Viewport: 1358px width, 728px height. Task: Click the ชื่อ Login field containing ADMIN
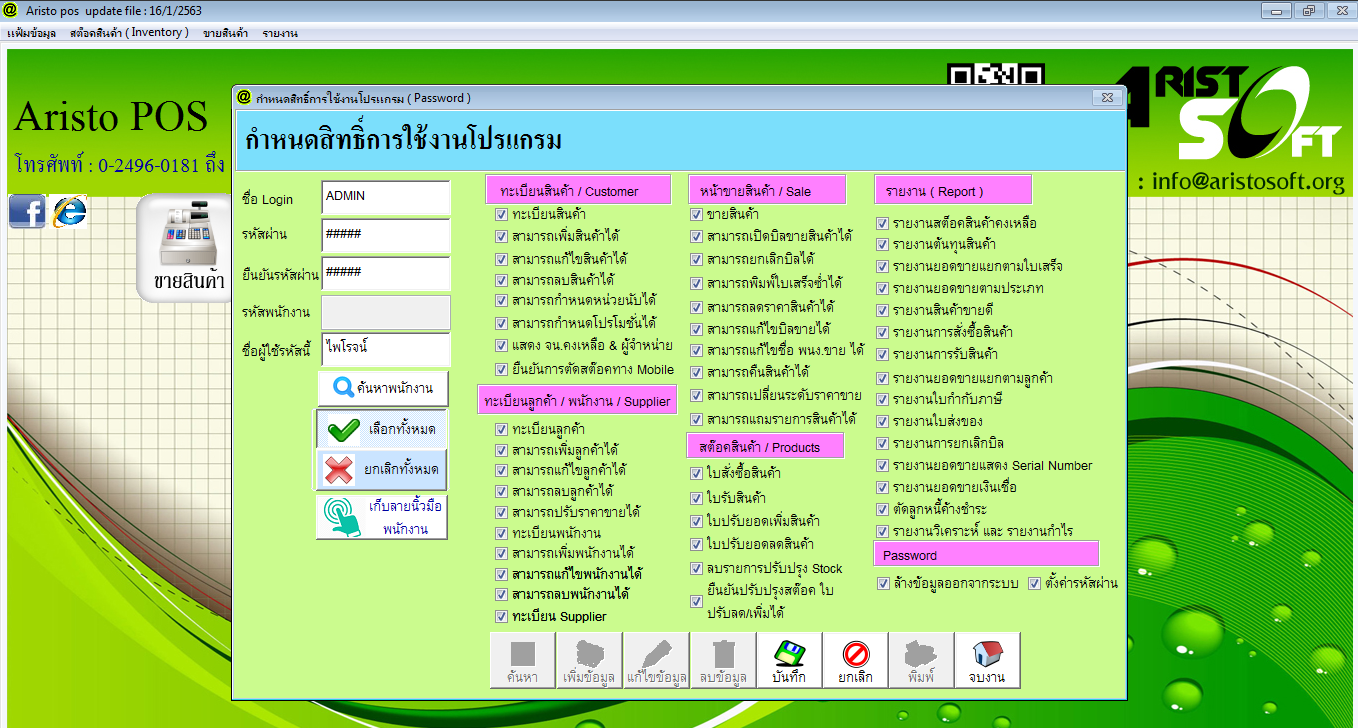click(386, 197)
